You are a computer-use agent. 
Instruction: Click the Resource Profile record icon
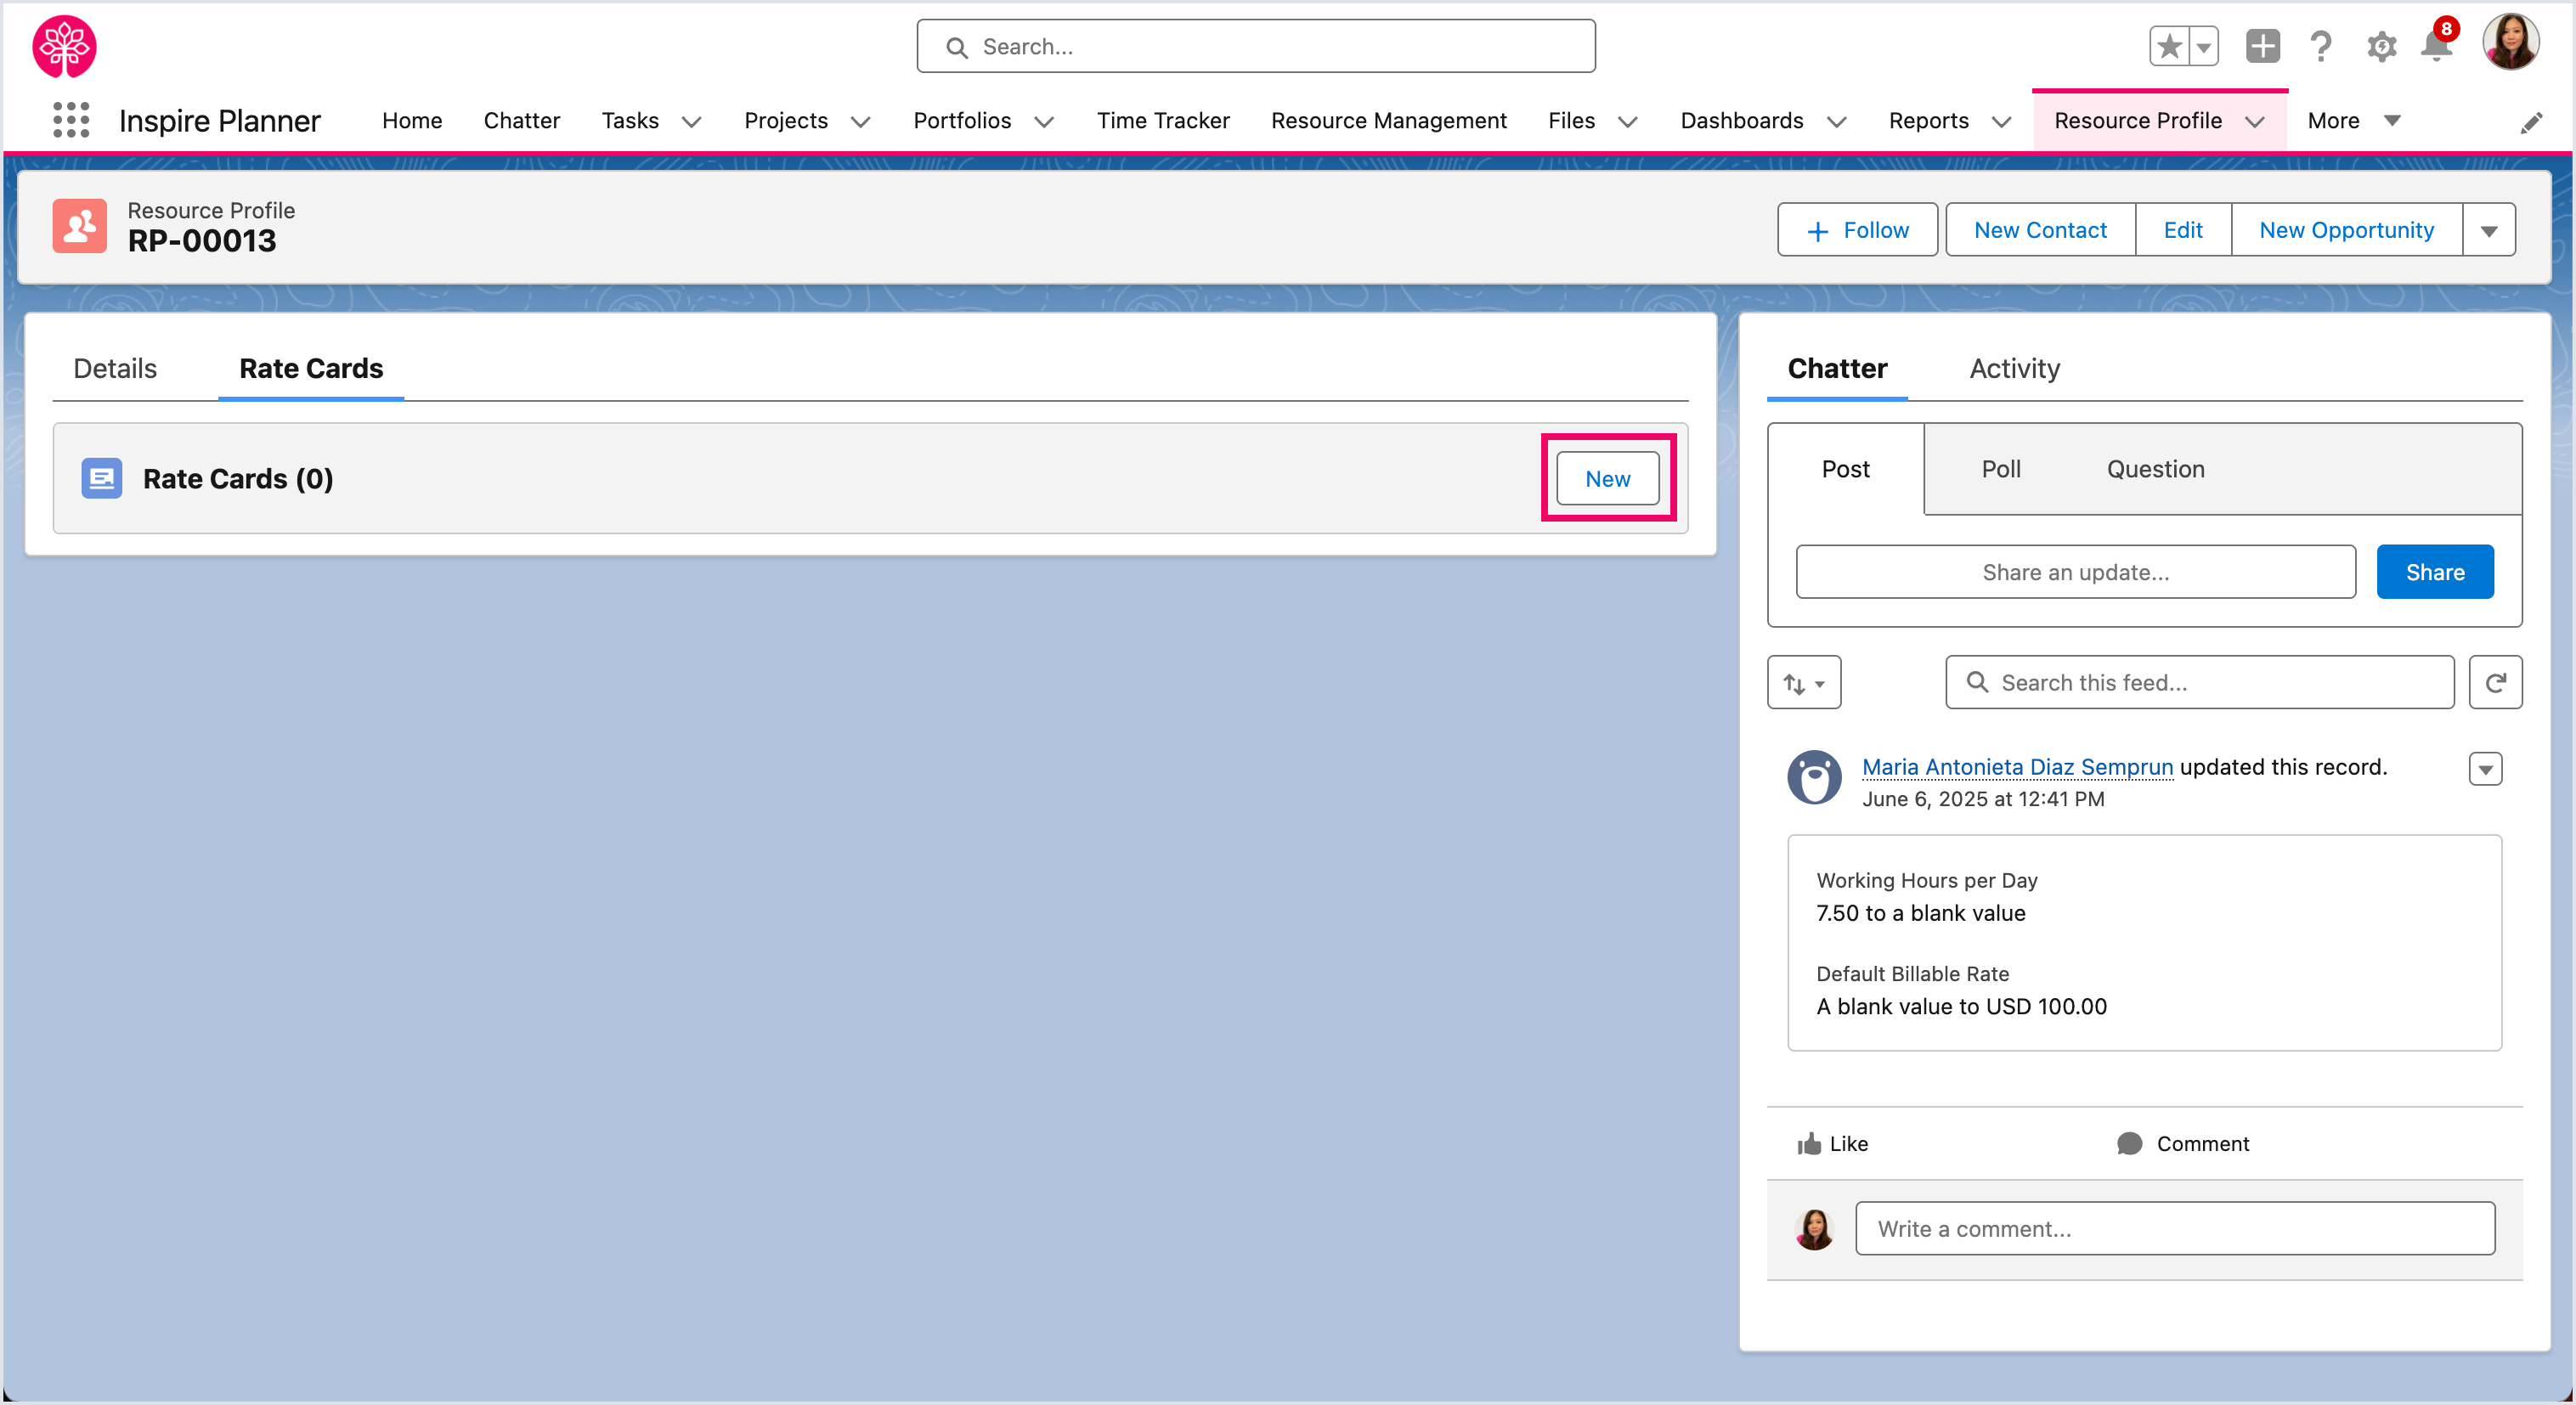(80, 226)
